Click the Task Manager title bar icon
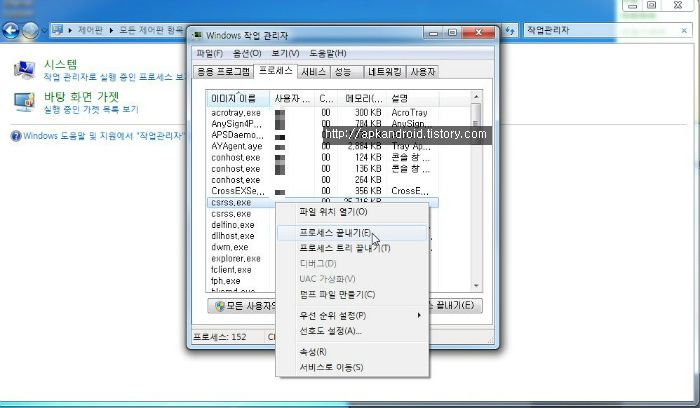700x408 pixels. click(x=197, y=35)
